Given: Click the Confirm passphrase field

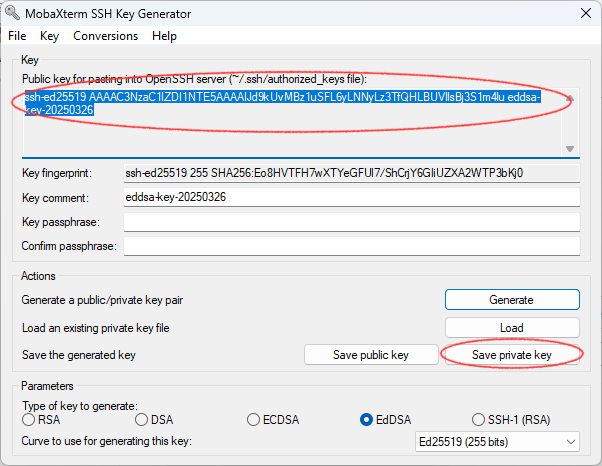Looking at the screenshot, I should point(350,246).
